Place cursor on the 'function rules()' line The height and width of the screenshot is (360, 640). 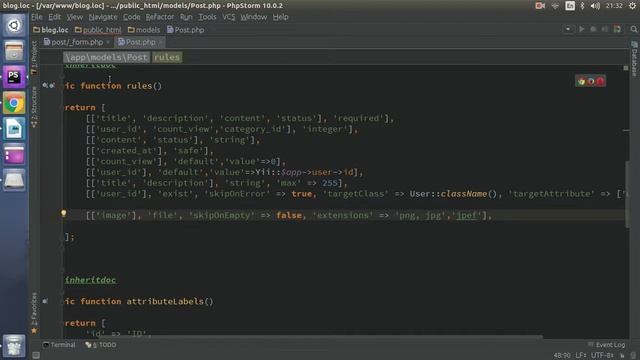tap(121, 86)
